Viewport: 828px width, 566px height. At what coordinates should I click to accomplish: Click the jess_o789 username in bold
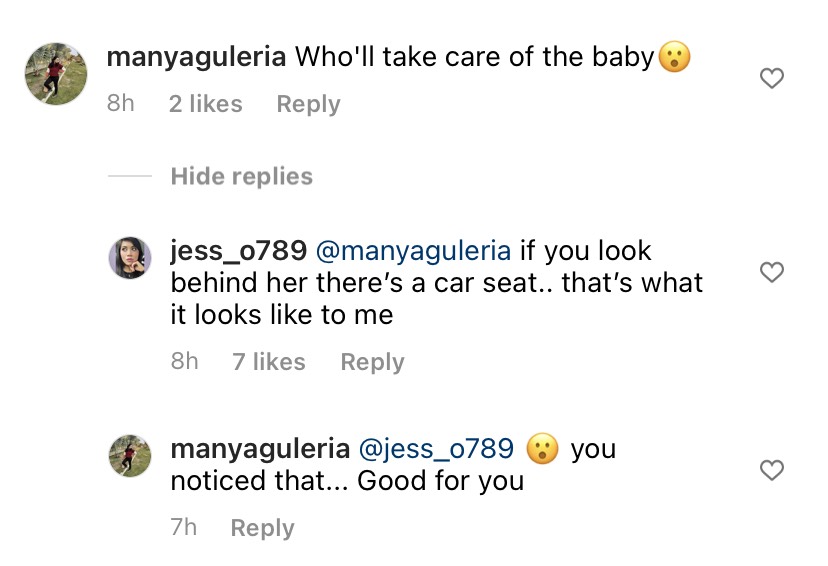tap(238, 250)
